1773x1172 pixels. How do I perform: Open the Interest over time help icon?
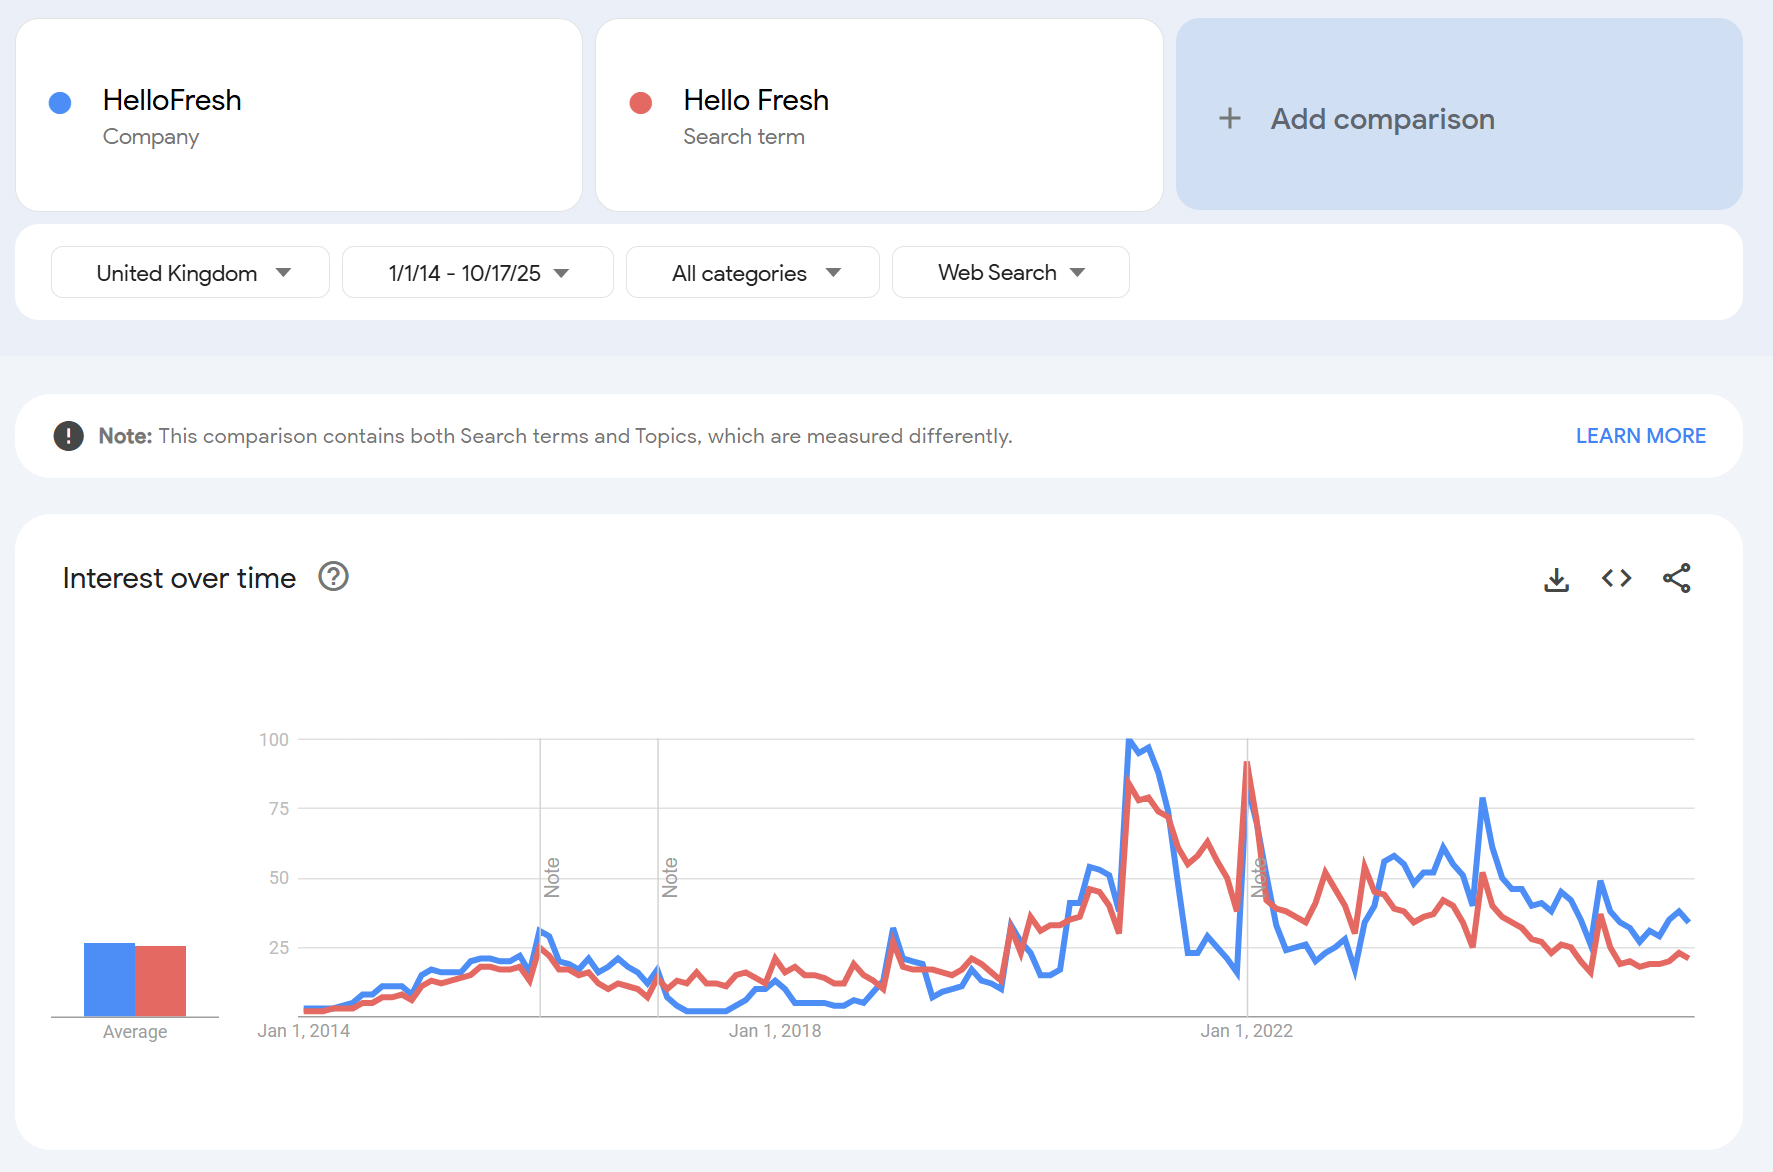(x=333, y=577)
